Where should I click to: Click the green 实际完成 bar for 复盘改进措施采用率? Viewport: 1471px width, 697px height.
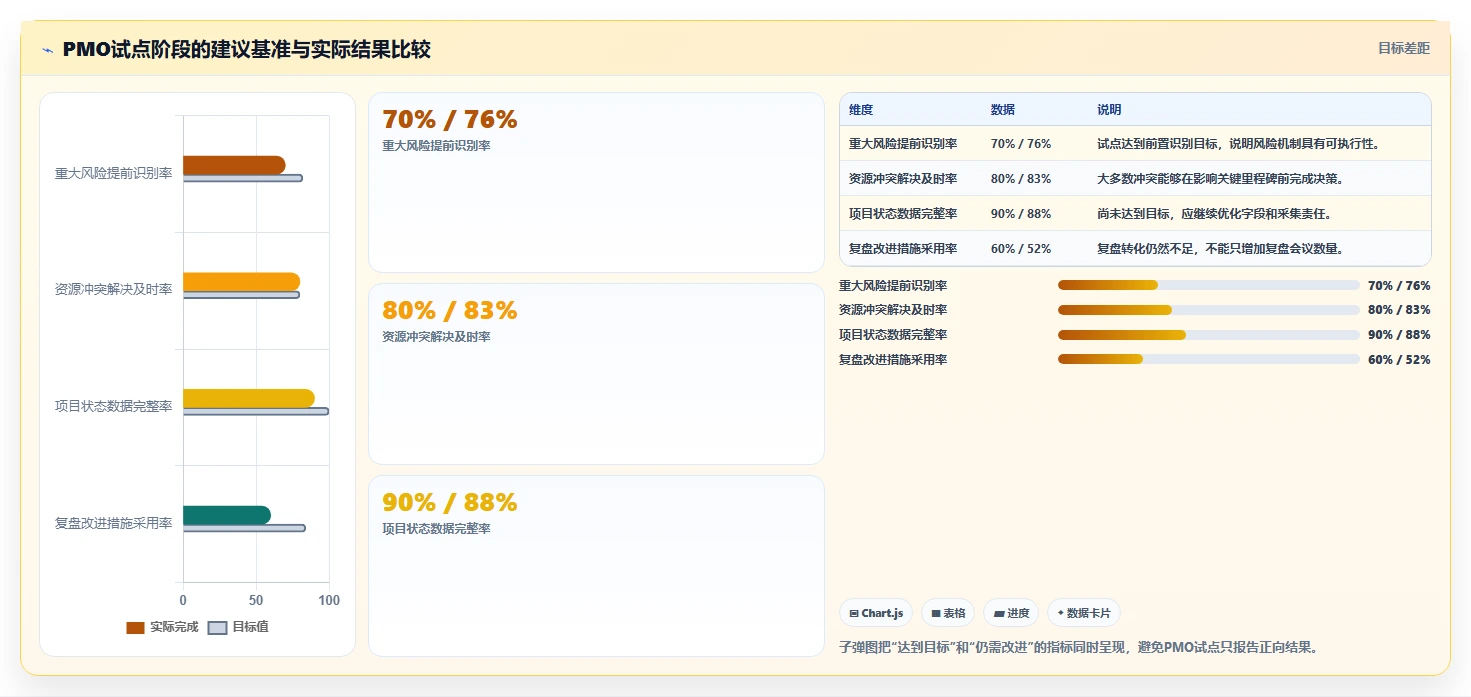click(227, 515)
